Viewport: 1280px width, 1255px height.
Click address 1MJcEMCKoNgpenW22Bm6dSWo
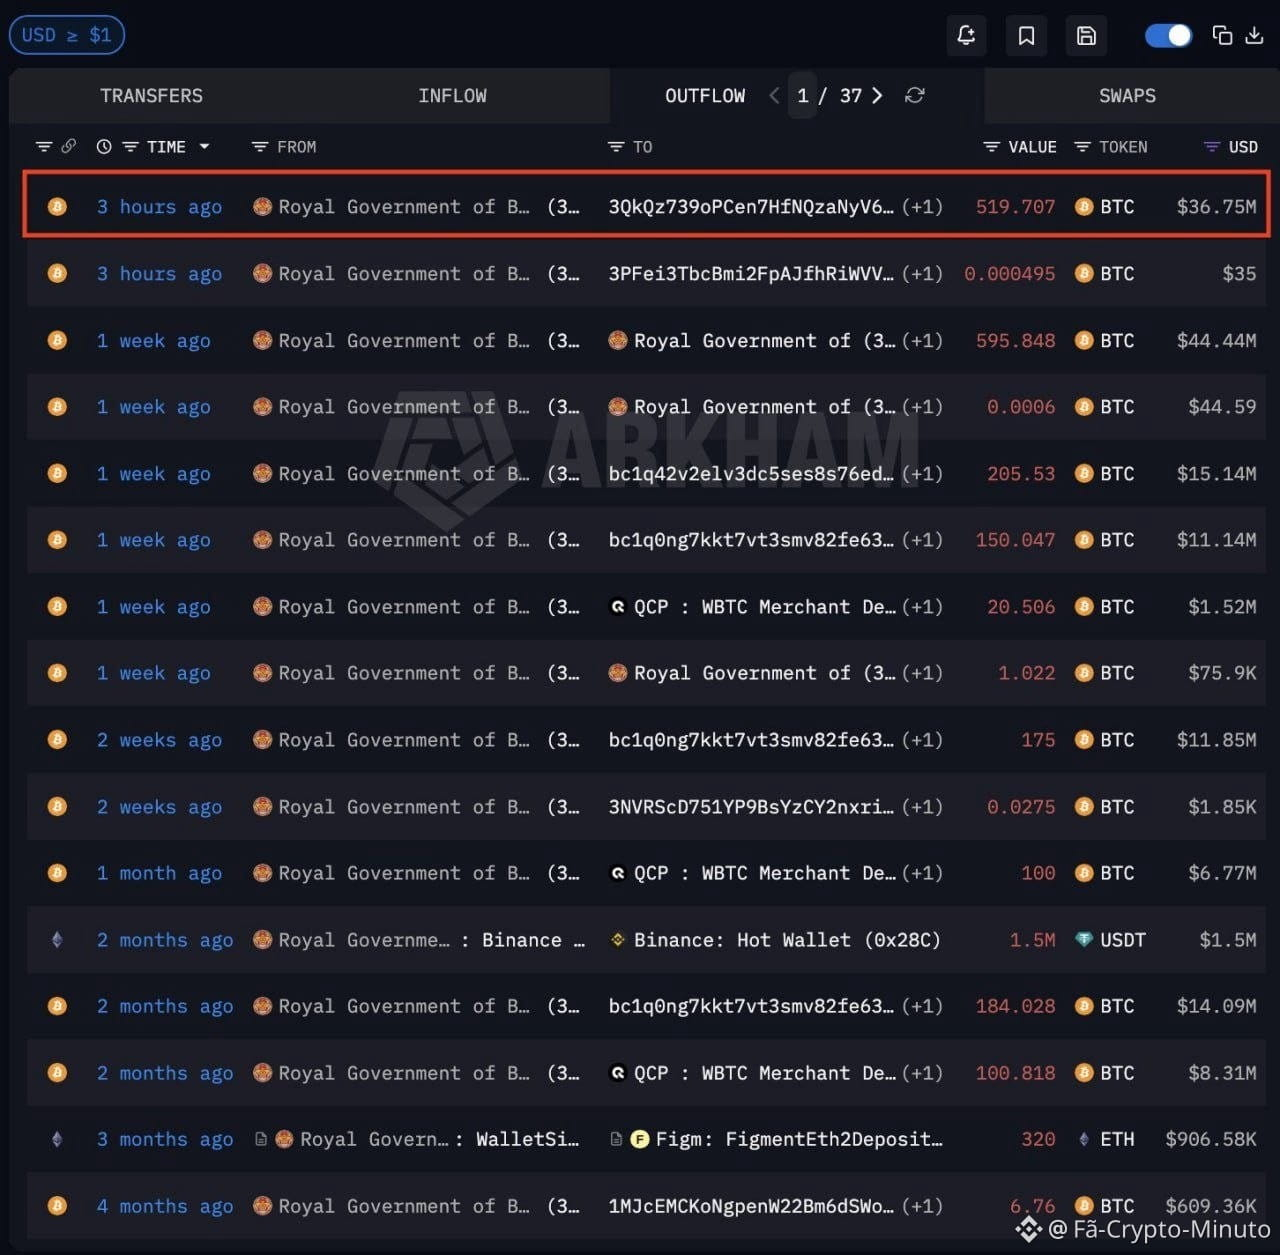(x=751, y=1206)
